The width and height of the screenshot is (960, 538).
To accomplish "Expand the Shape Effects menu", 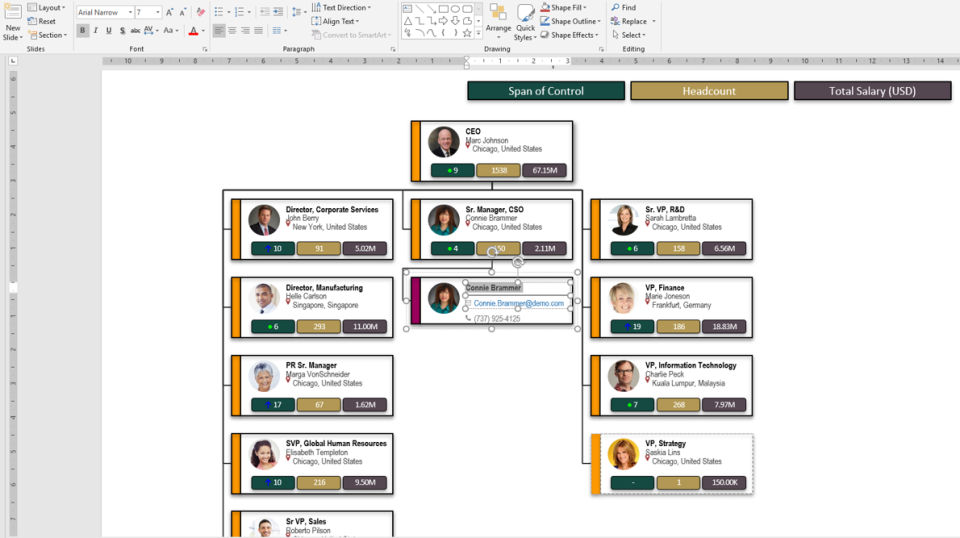I will pos(569,35).
